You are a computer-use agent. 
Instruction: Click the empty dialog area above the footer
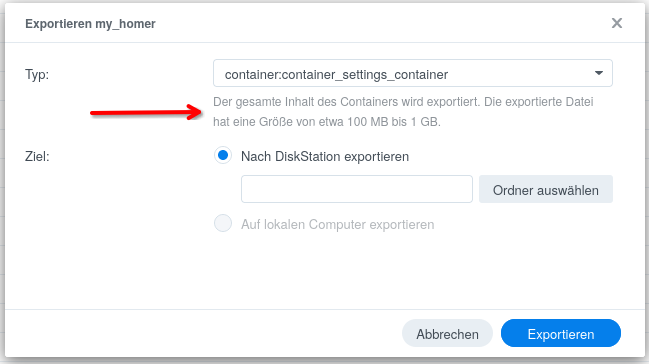click(323, 273)
